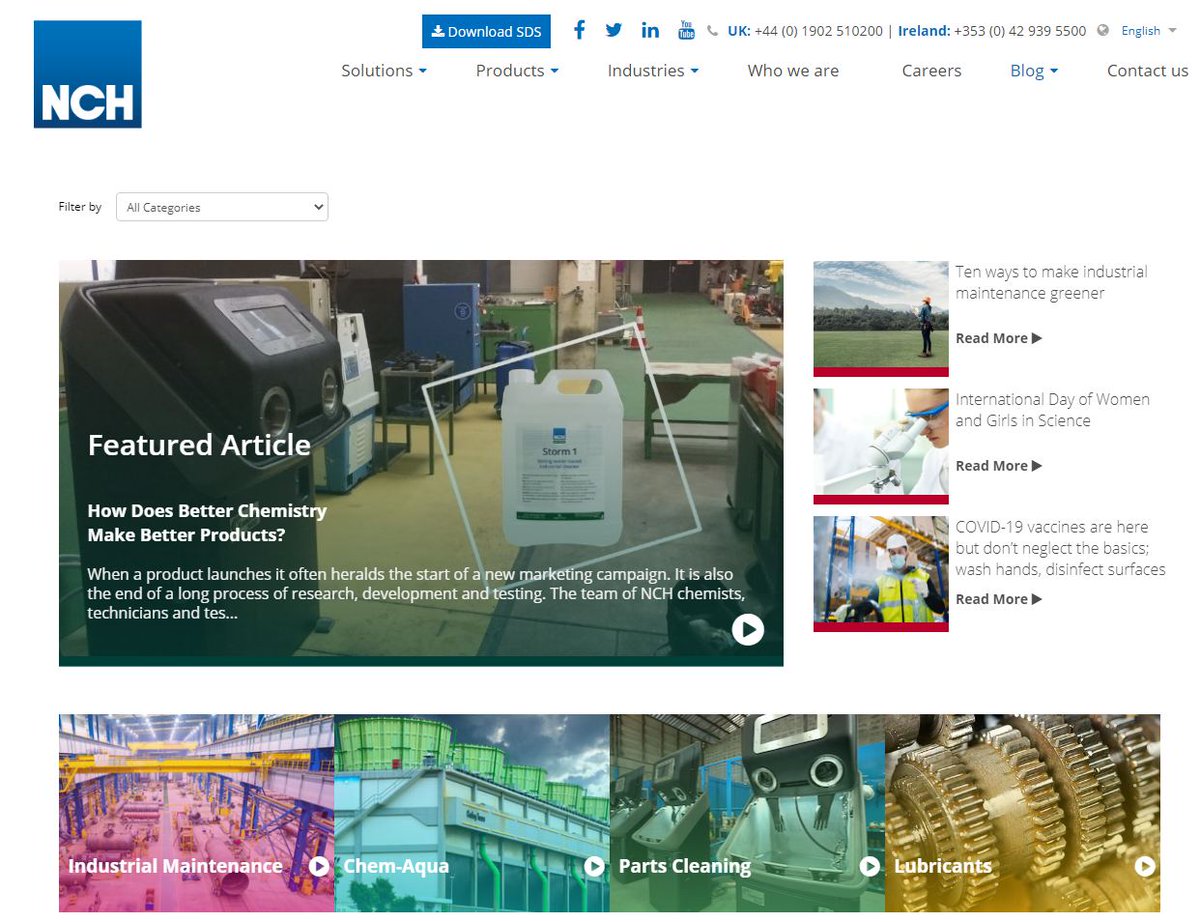Viewport: 1200px width, 922px height.
Task: Open the Lubricants category tile
Action: coord(1022,812)
